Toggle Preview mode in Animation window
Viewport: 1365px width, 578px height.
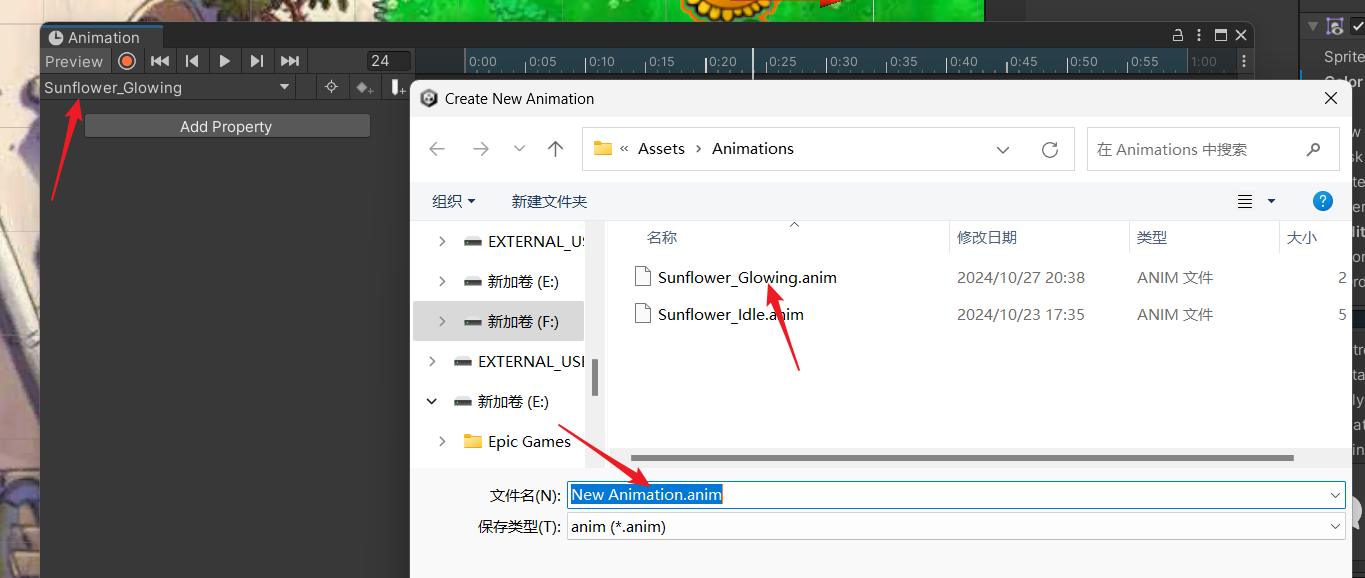click(74, 61)
